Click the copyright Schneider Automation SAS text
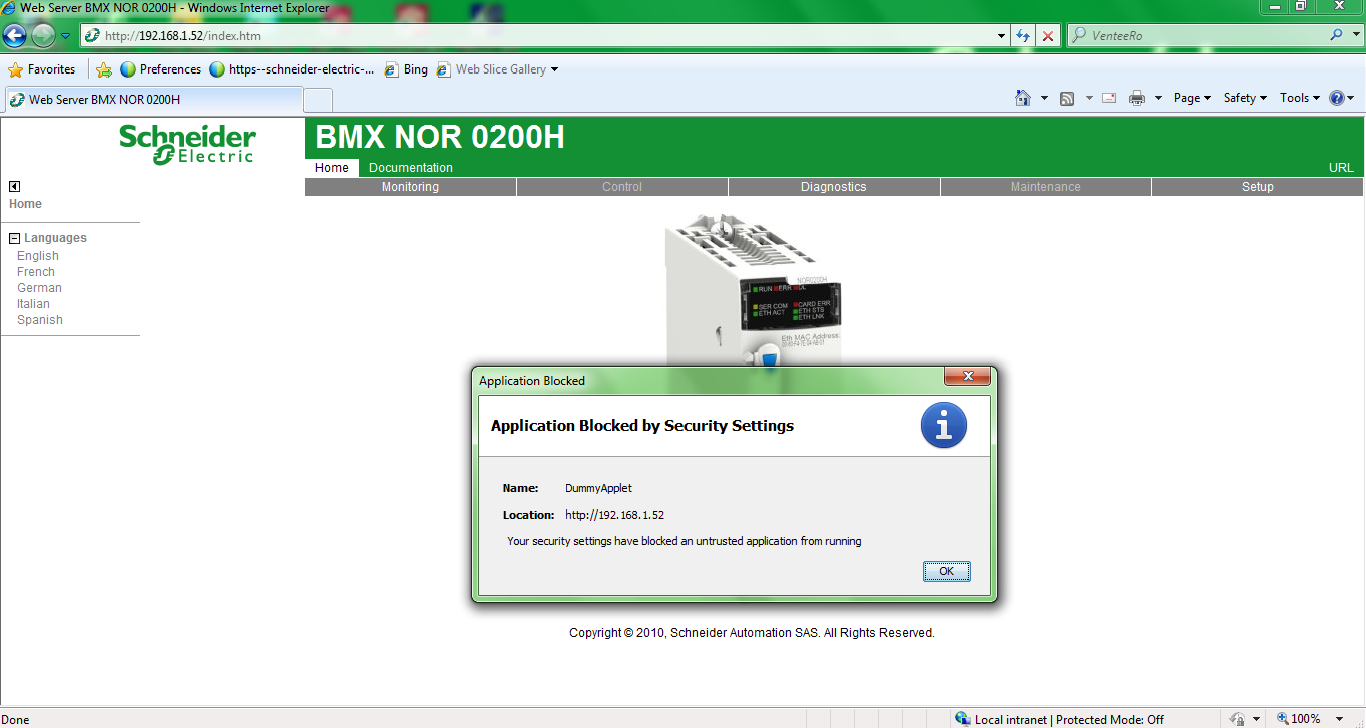Viewport: 1366px width, 728px height. [x=752, y=633]
